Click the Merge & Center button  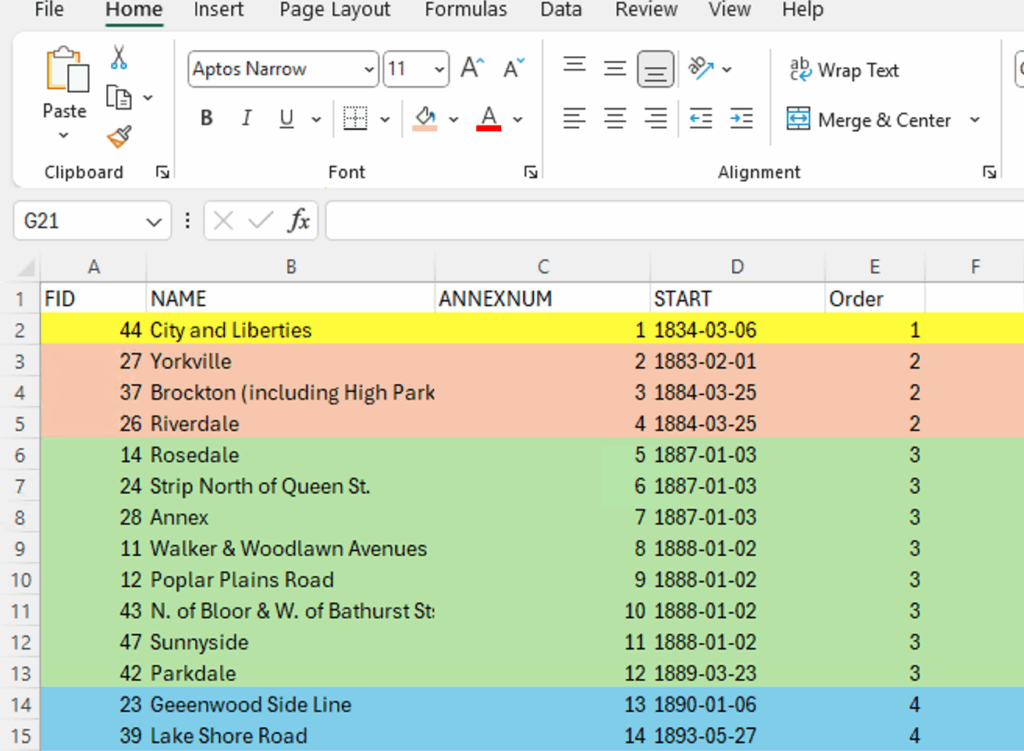click(x=870, y=120)
